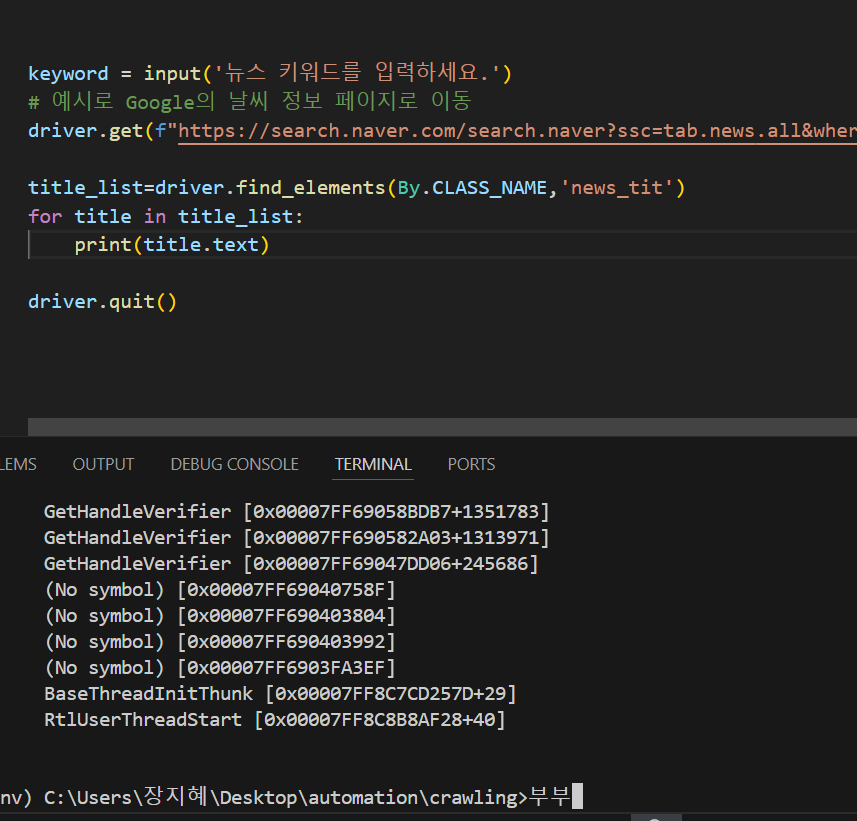Place cursor in terminal prompt line after 부부

[x=577, y=796]
